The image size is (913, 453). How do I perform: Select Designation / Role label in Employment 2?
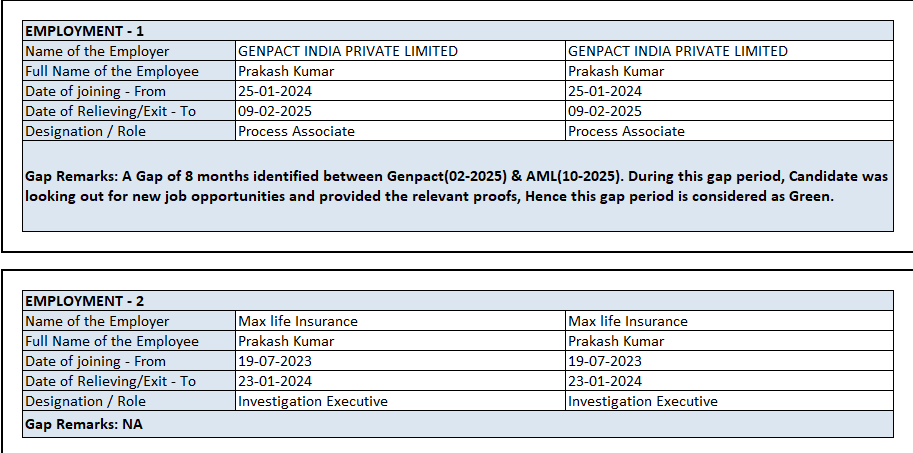click(86, 401)
